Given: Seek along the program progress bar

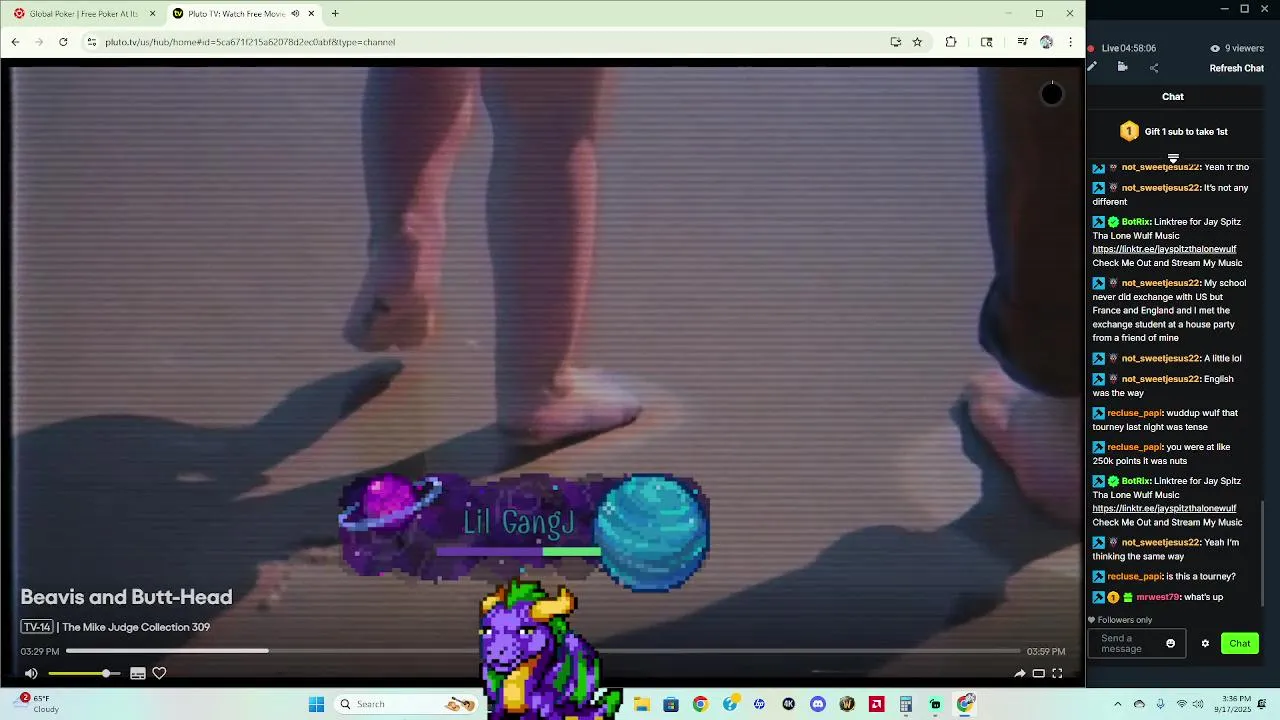Looking at the screenshot, I should (543, 651).
